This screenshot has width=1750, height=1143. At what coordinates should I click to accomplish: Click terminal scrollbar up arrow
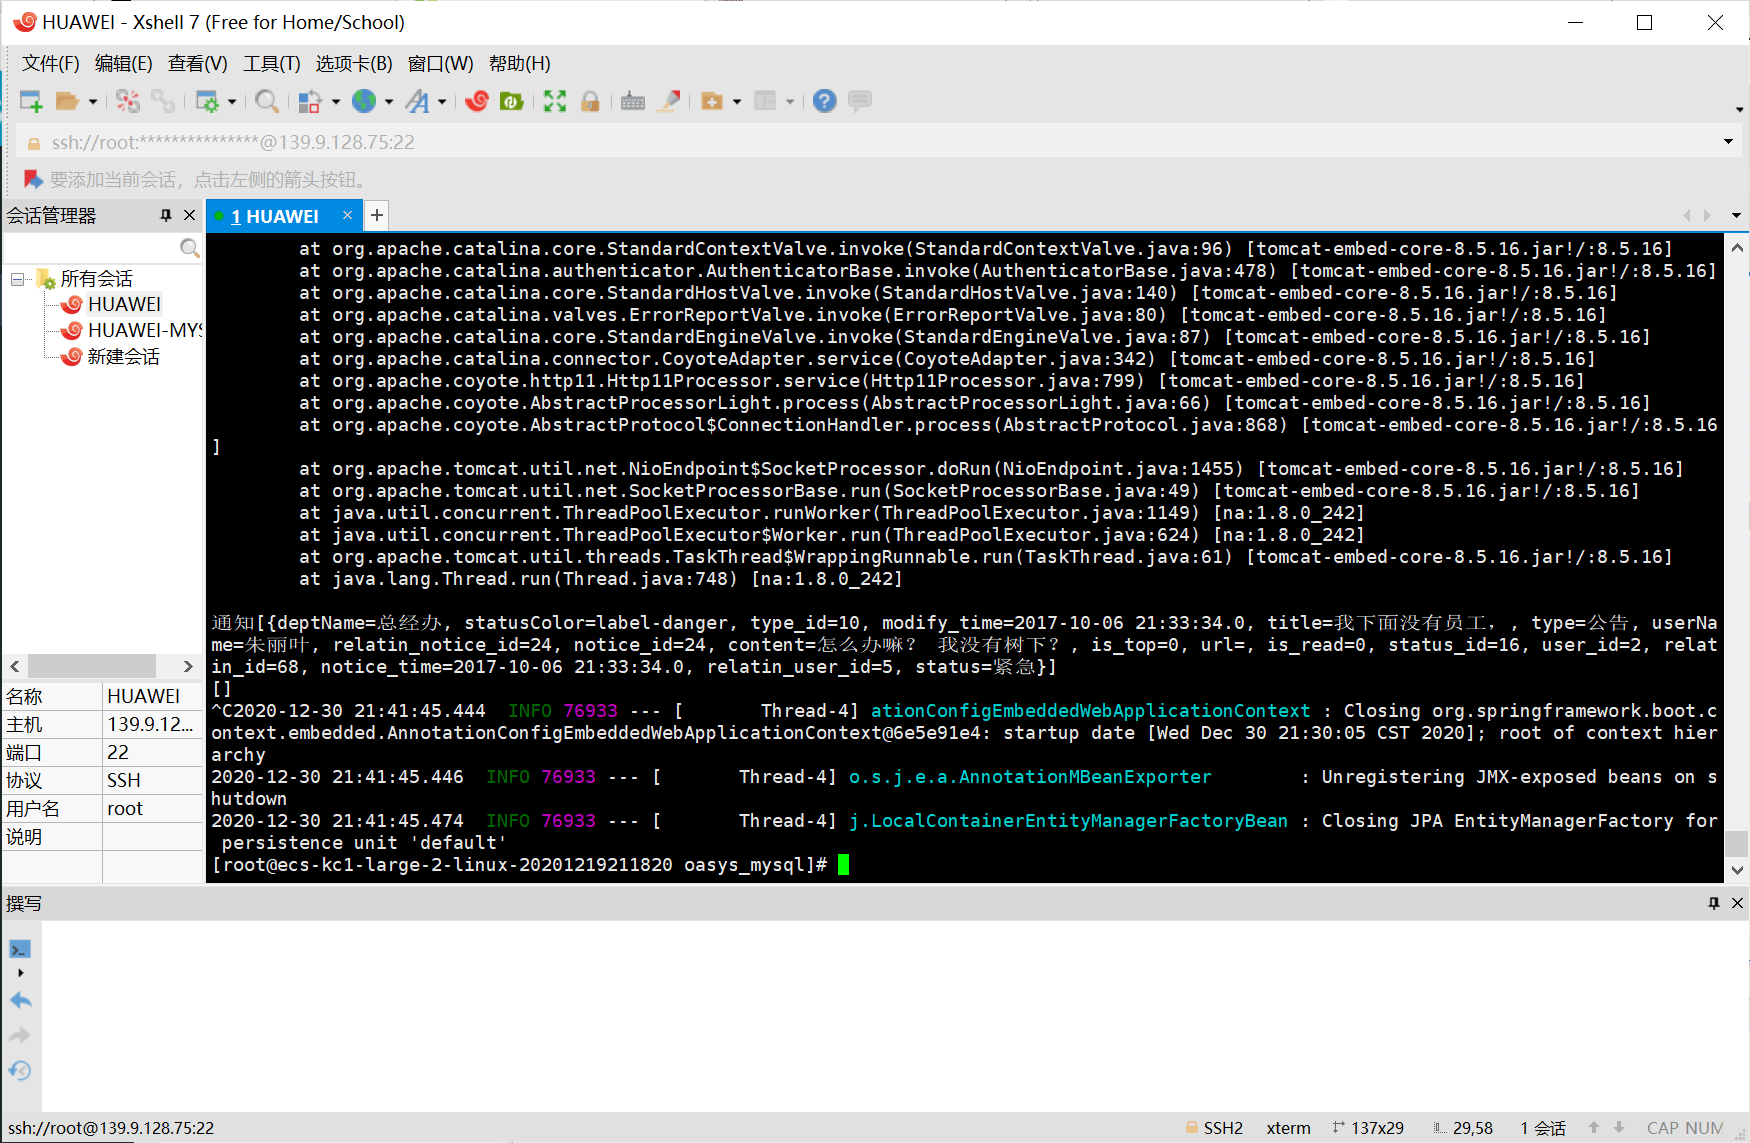coord(1737,248)
